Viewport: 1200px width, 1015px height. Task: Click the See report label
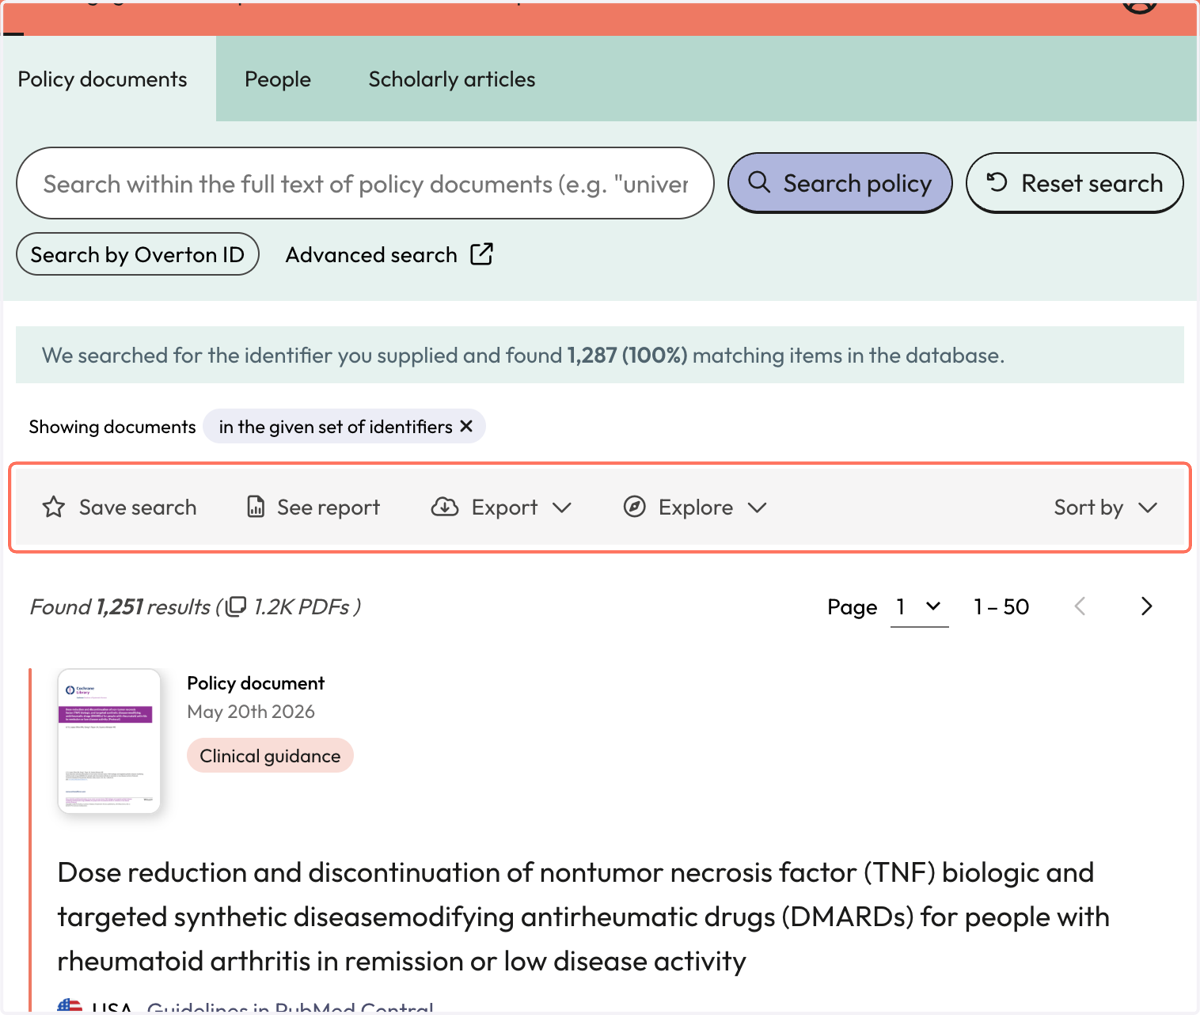tap(328, 507)
